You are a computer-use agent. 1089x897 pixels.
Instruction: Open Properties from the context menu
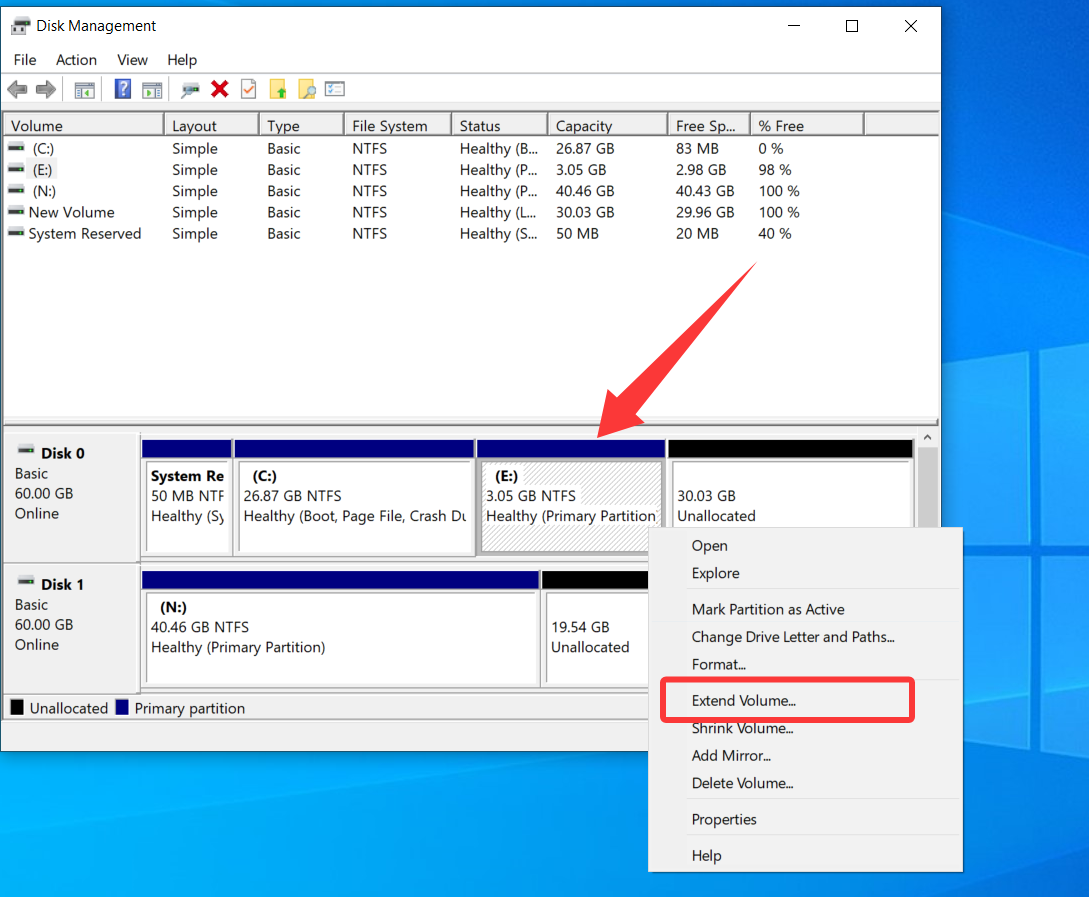pyautogui.click(x=806, y=819)
